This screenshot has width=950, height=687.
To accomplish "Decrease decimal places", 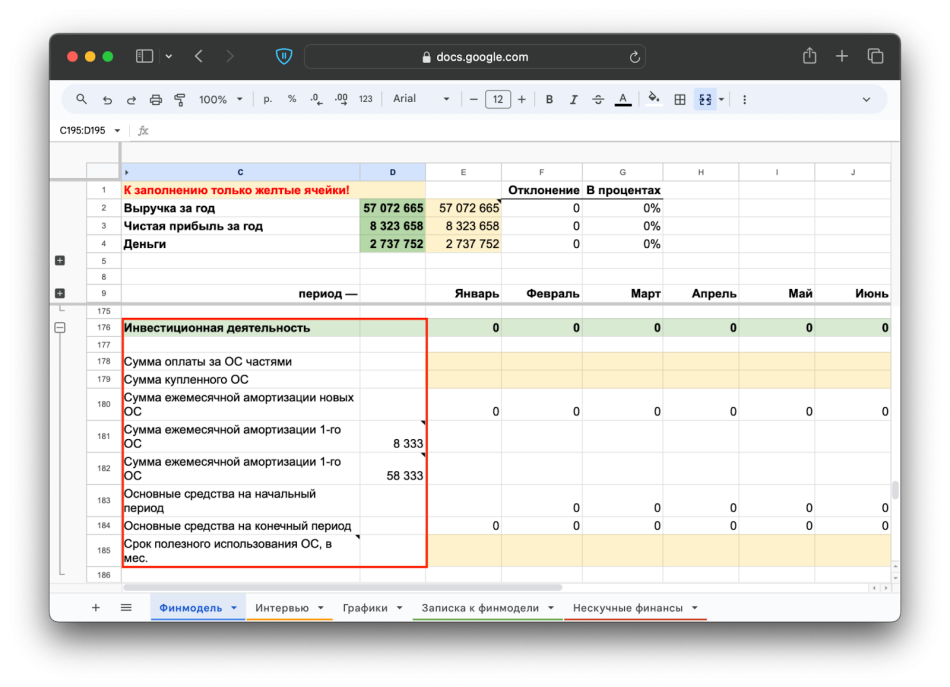I will point(316,99).
